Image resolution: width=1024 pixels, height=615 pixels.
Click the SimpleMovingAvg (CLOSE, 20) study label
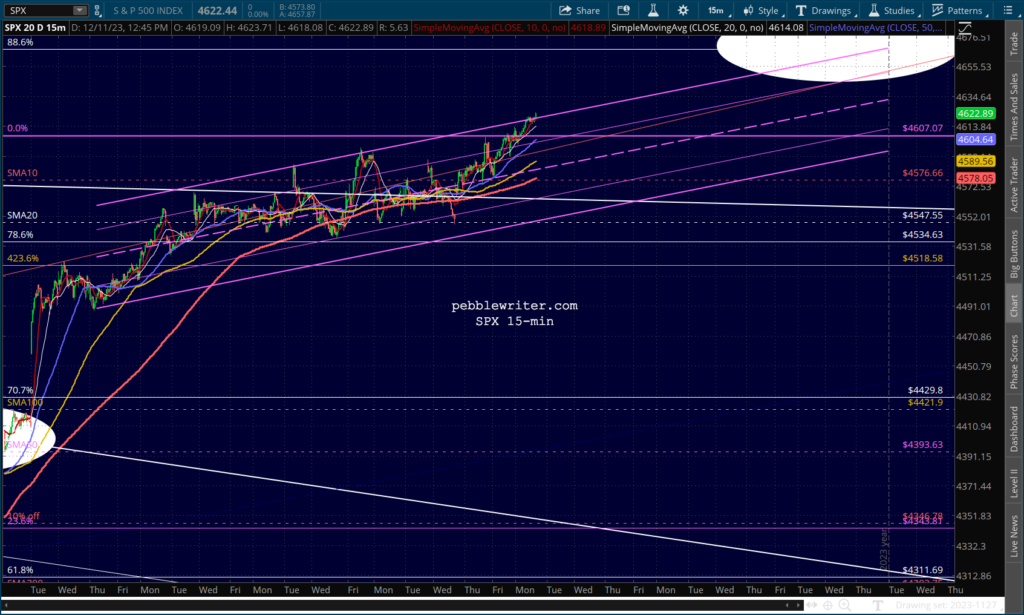[x=687, y=27]
